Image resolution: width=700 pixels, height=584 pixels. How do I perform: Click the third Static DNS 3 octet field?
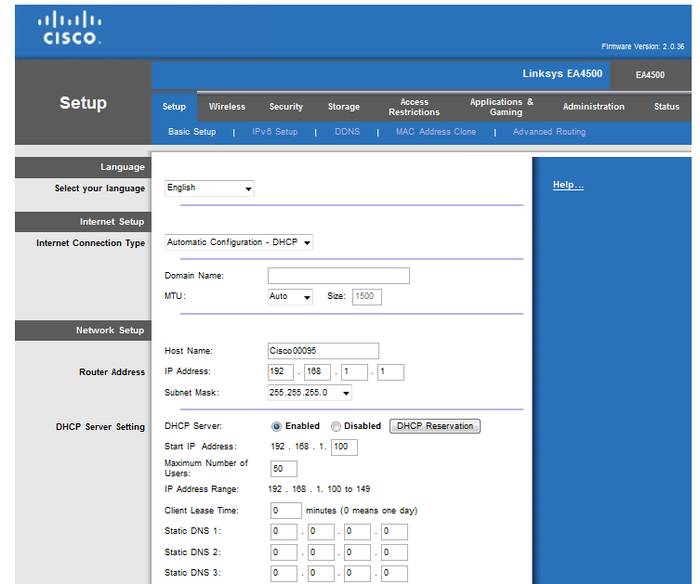tap(357, 574)
